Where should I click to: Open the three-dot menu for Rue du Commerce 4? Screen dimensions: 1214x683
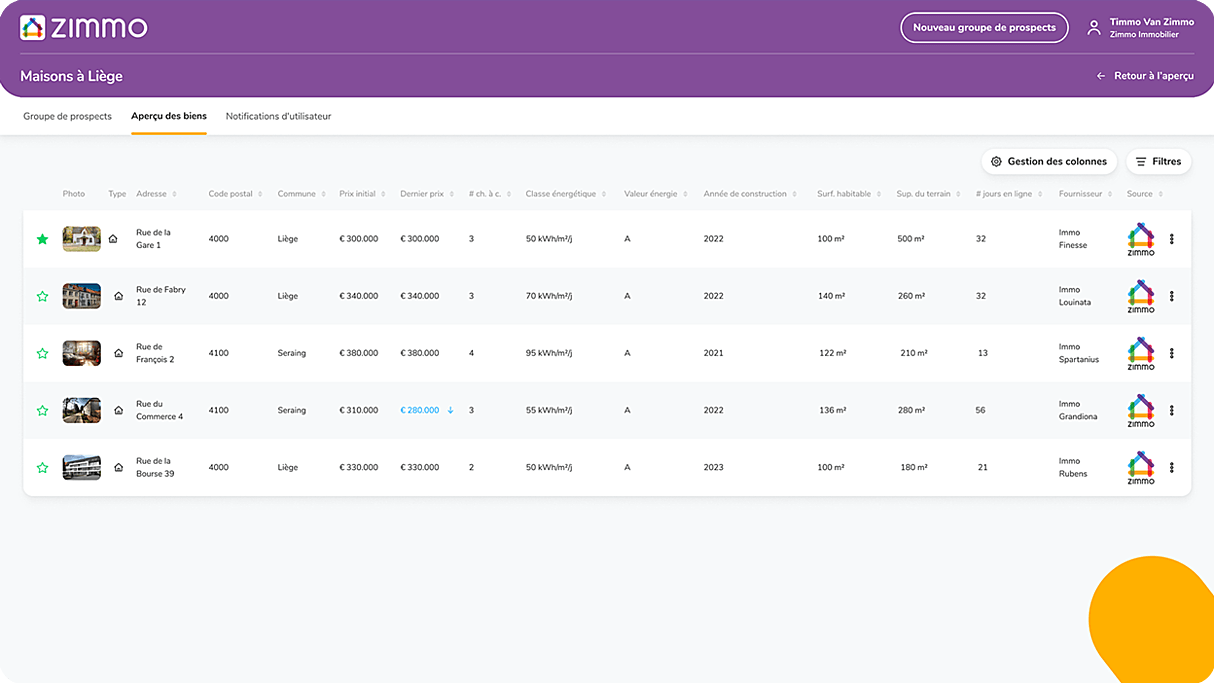(x=1171, y=410)
